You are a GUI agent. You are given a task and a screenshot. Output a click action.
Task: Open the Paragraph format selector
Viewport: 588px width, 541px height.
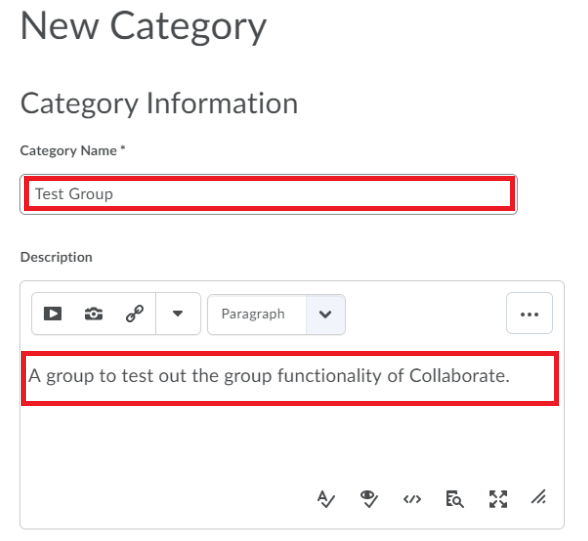[257, 314]
